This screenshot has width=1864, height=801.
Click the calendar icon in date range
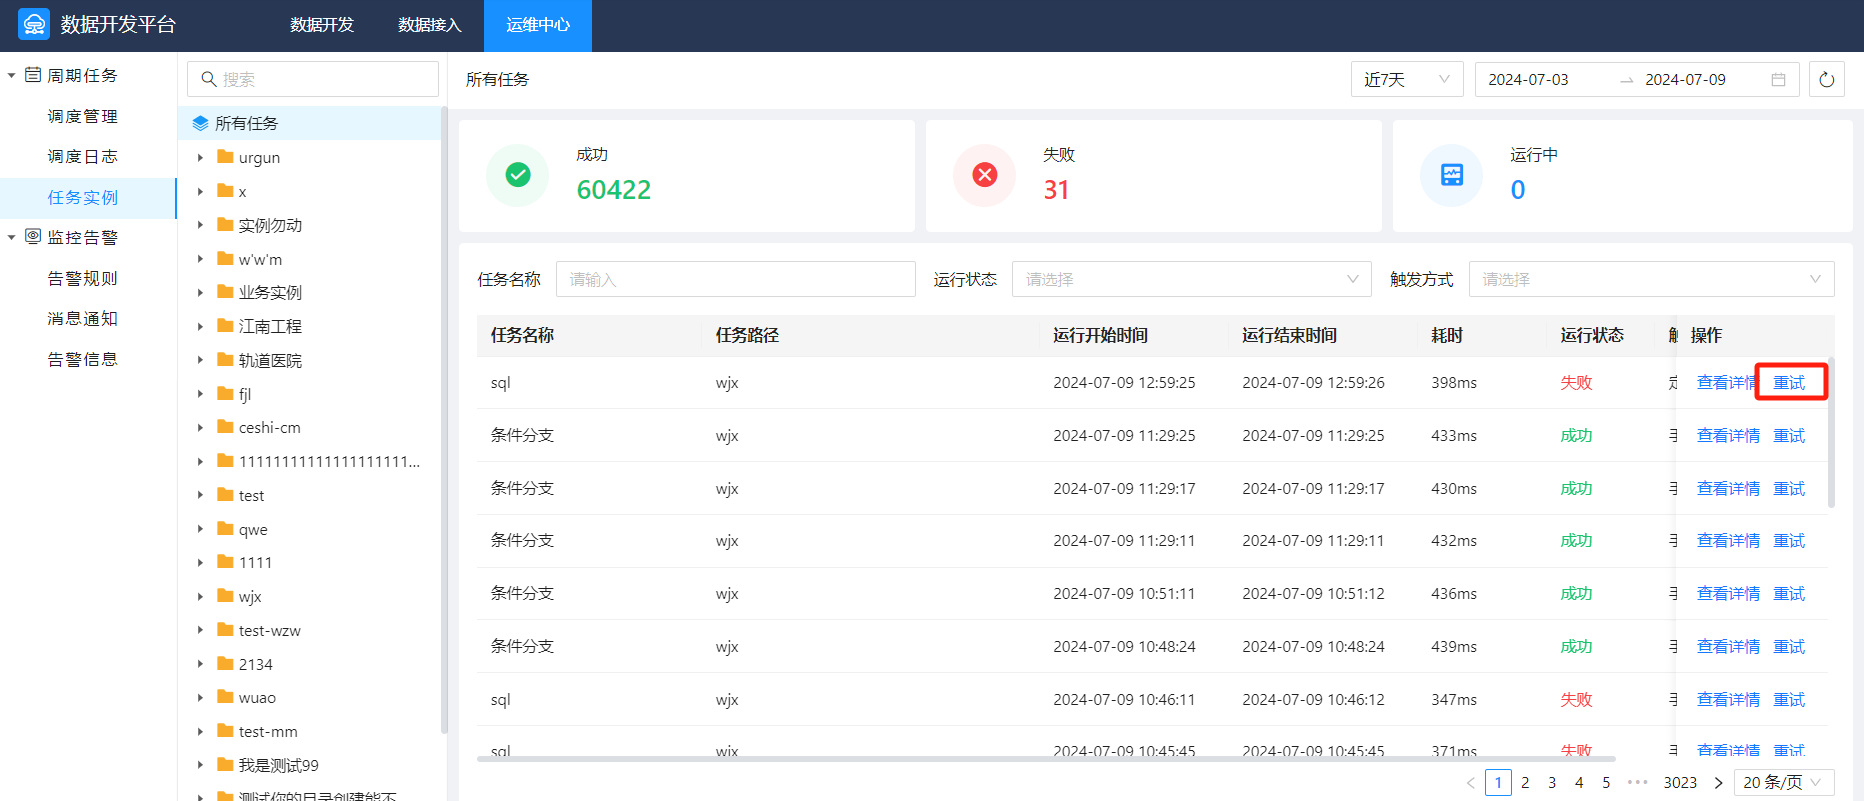click(x=1778, y=80)
